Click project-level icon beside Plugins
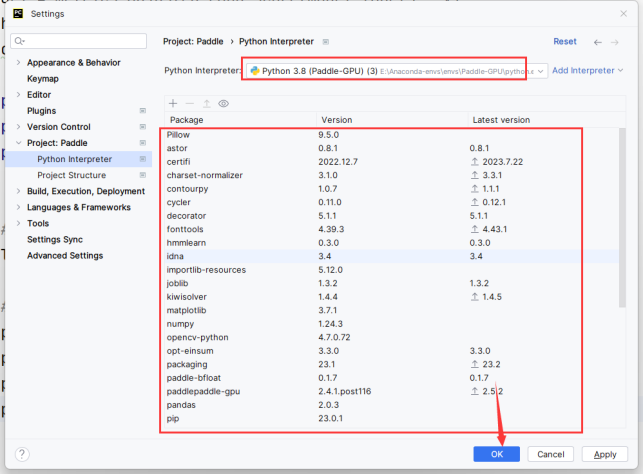The height and width of the screenshot is (475, 643). click(143, 111)
